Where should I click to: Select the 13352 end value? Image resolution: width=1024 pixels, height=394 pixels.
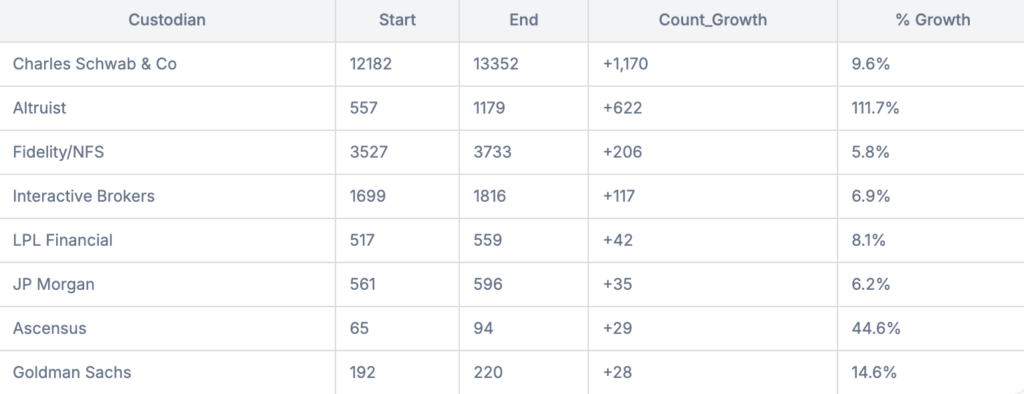point(496,64)
